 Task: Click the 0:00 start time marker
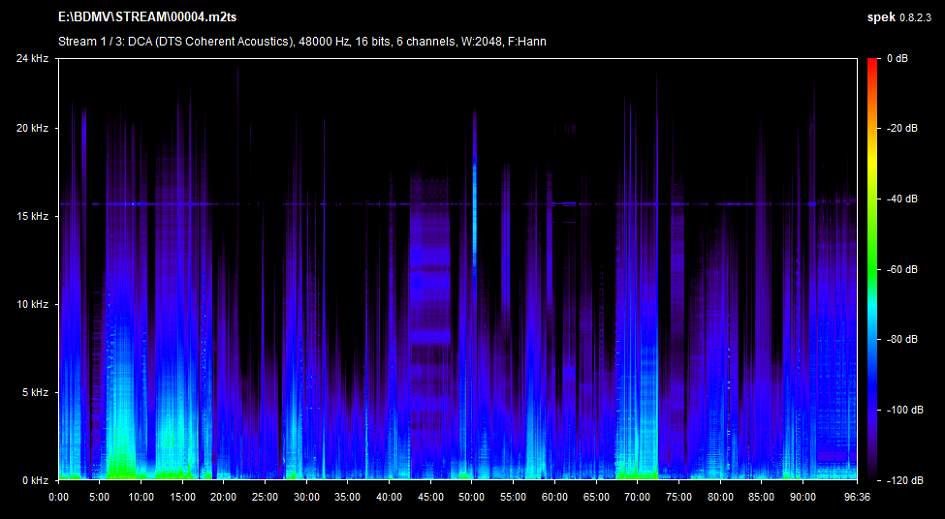(x=58, y=496)
